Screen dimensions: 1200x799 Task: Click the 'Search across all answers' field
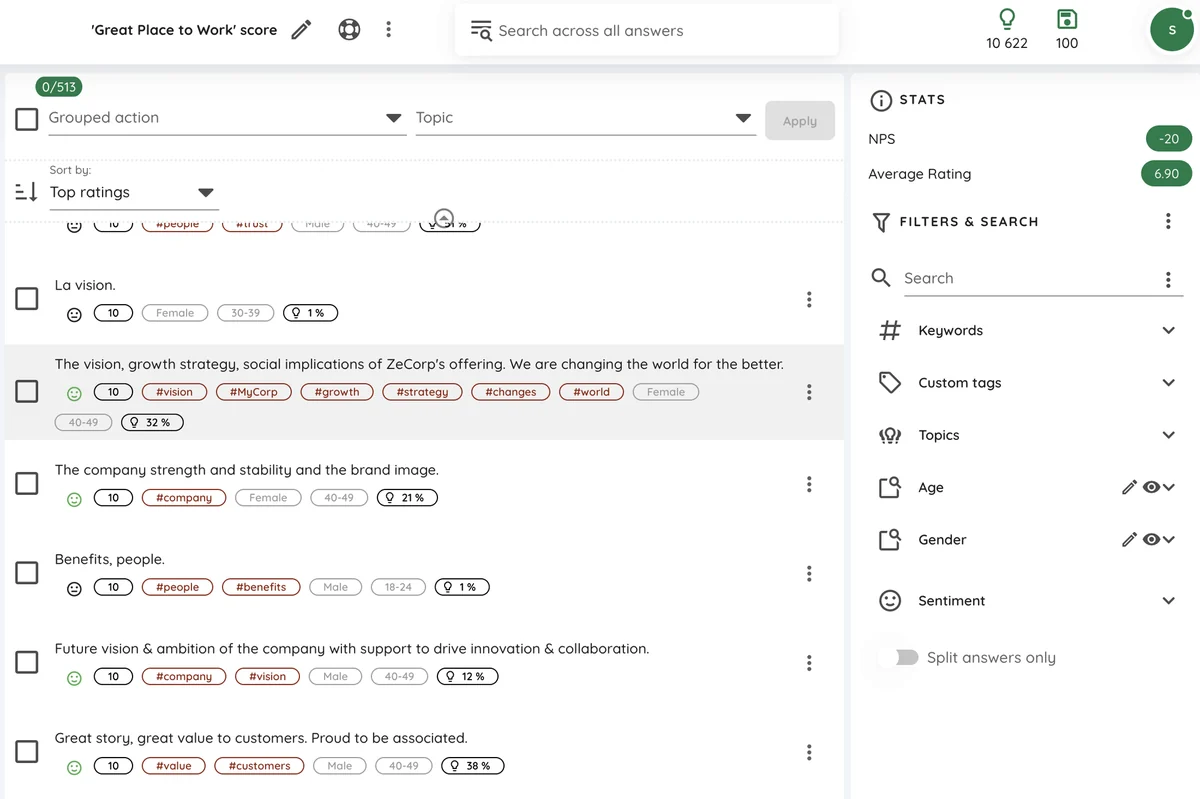646,31
